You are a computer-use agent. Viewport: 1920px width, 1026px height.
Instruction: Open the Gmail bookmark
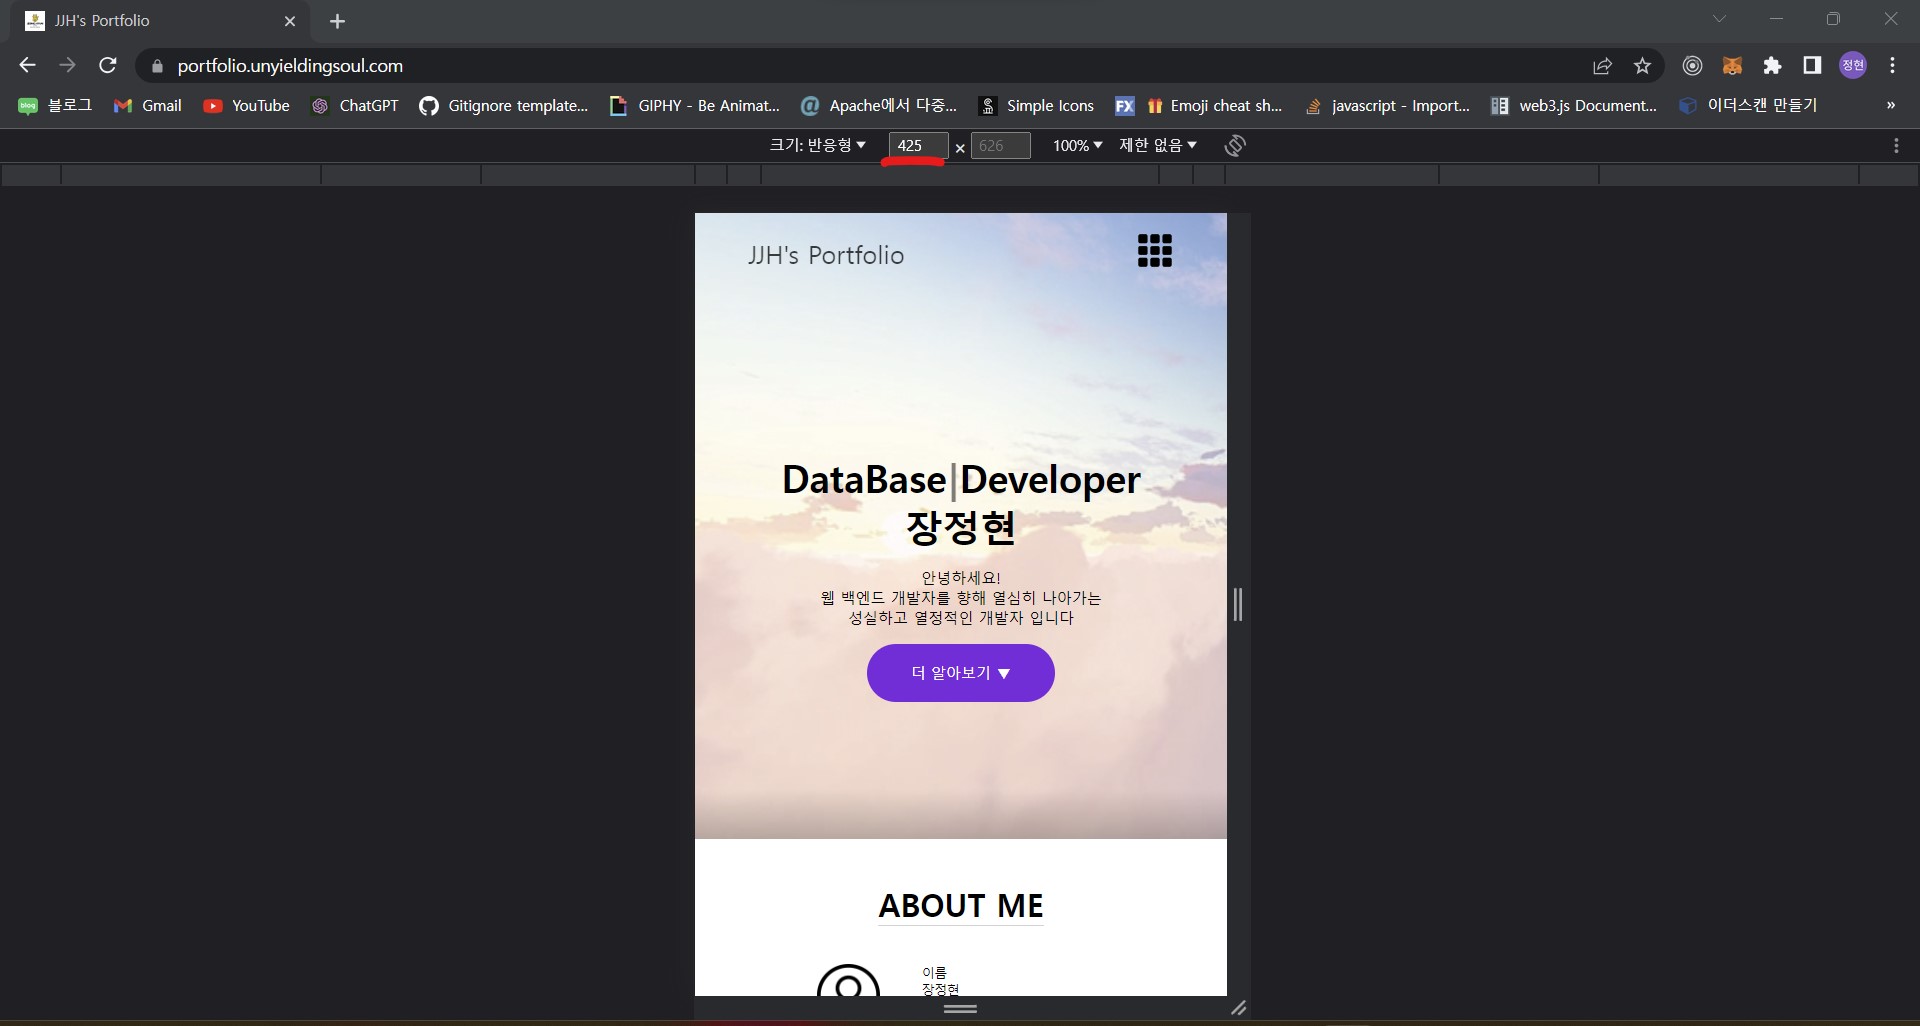pos(148,106)
